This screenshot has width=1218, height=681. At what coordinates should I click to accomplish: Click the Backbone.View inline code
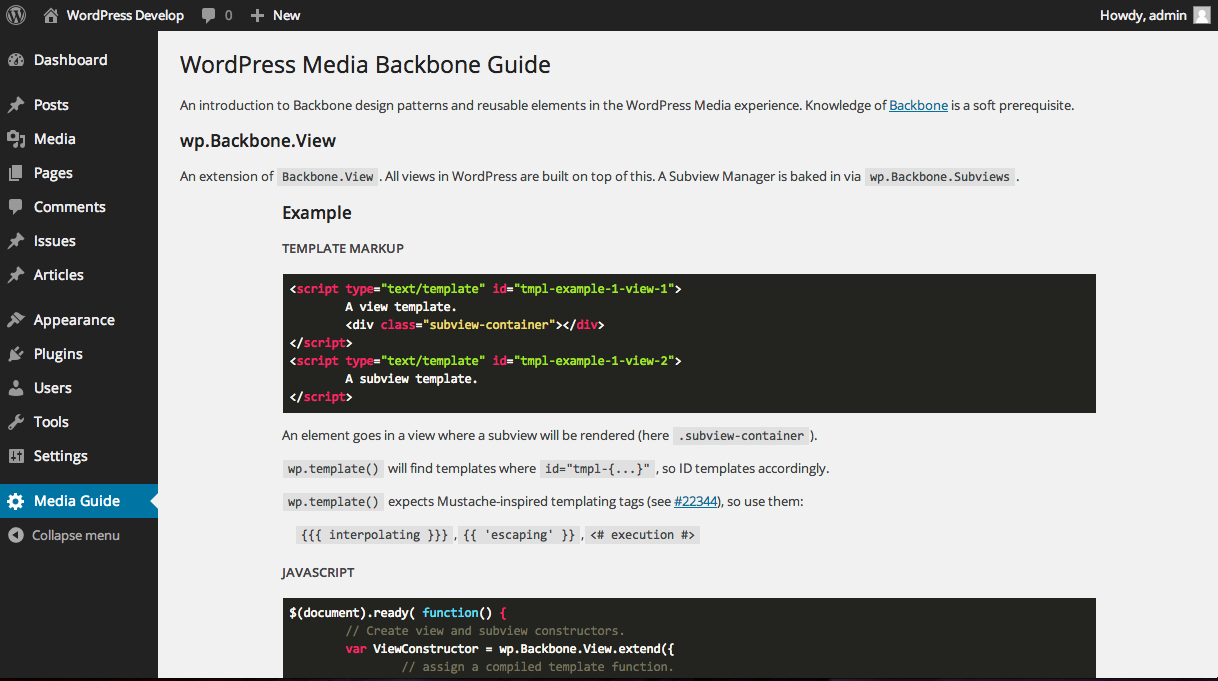328,177
